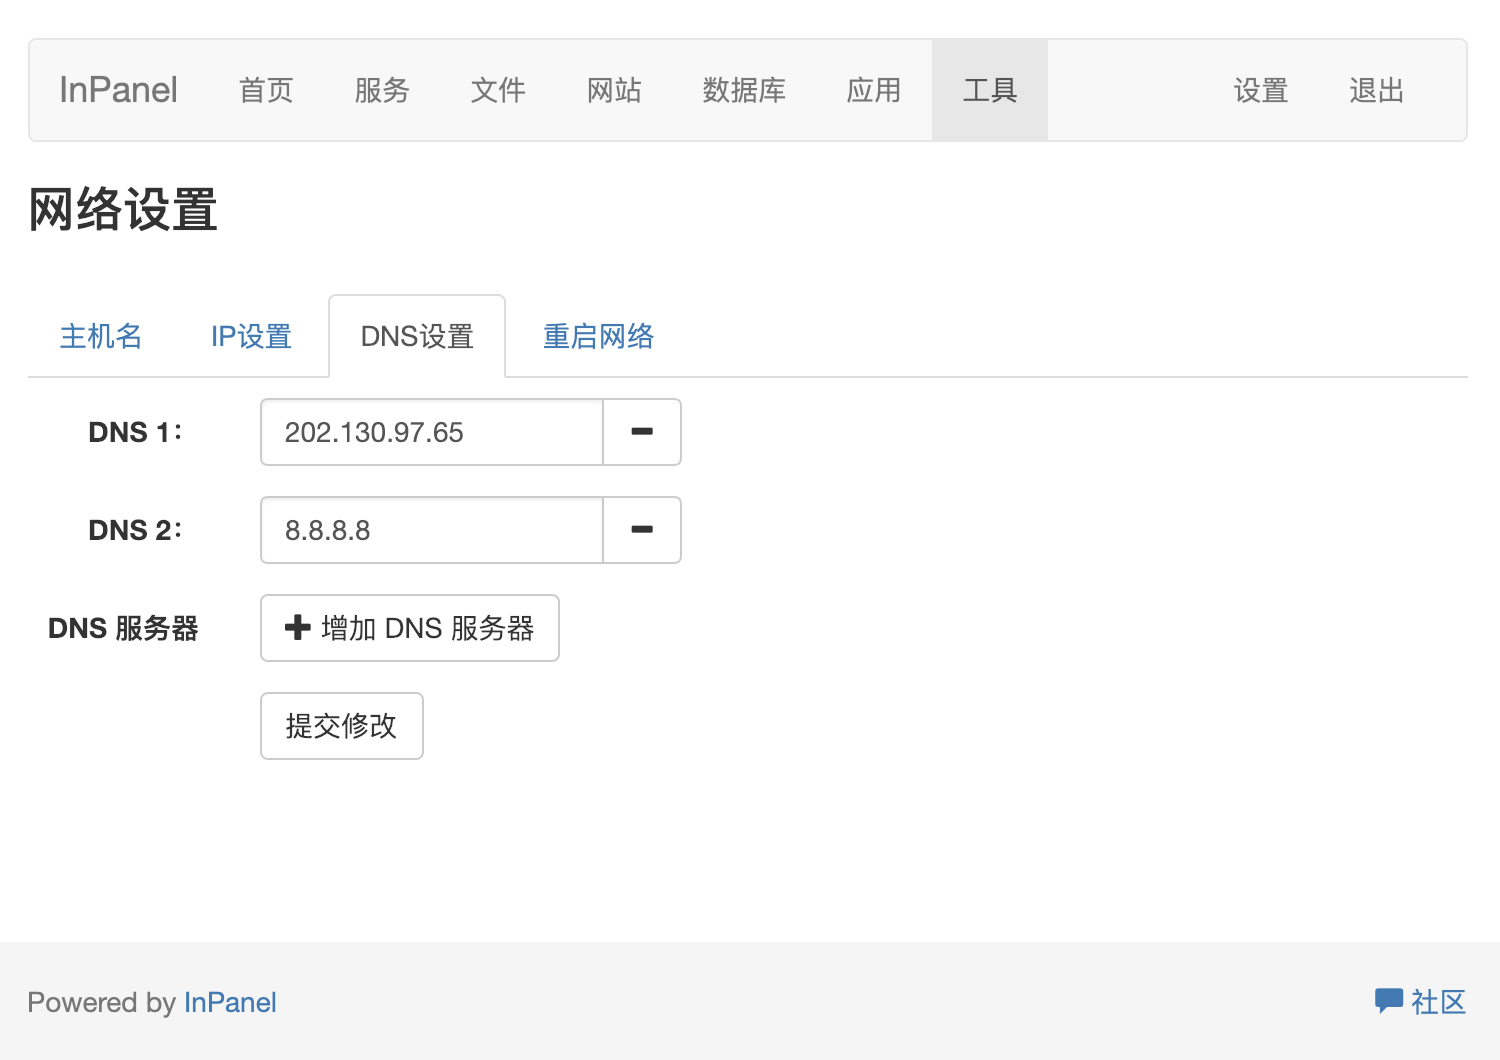Switch to the 主机名 tab
The height and width of the screenshot is (1060, 1500).
pos(100,336)
